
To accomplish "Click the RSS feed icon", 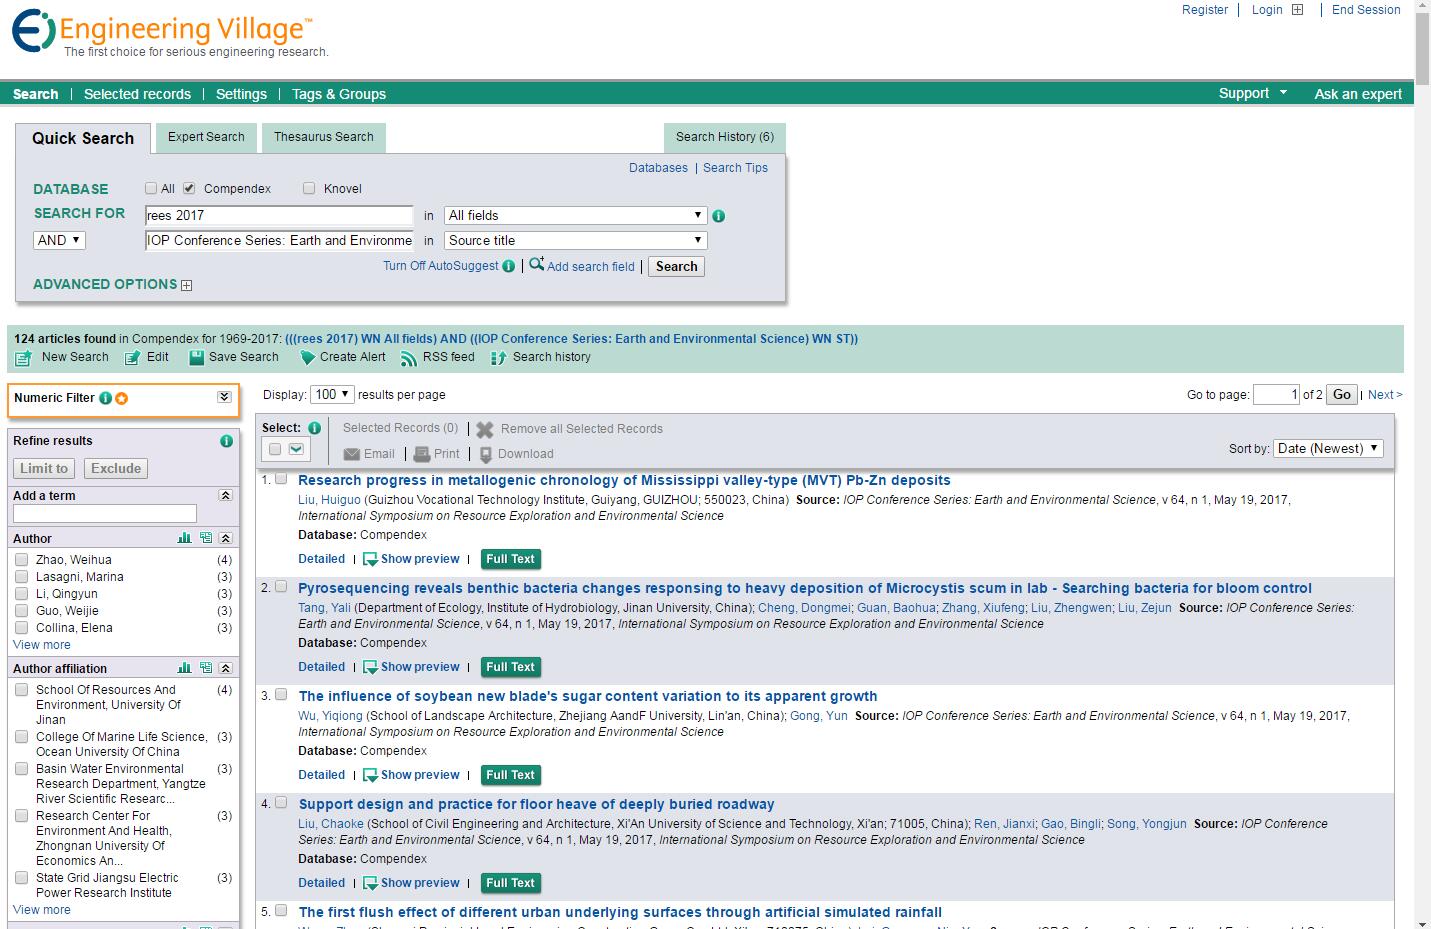I will [x=408, y=358].
